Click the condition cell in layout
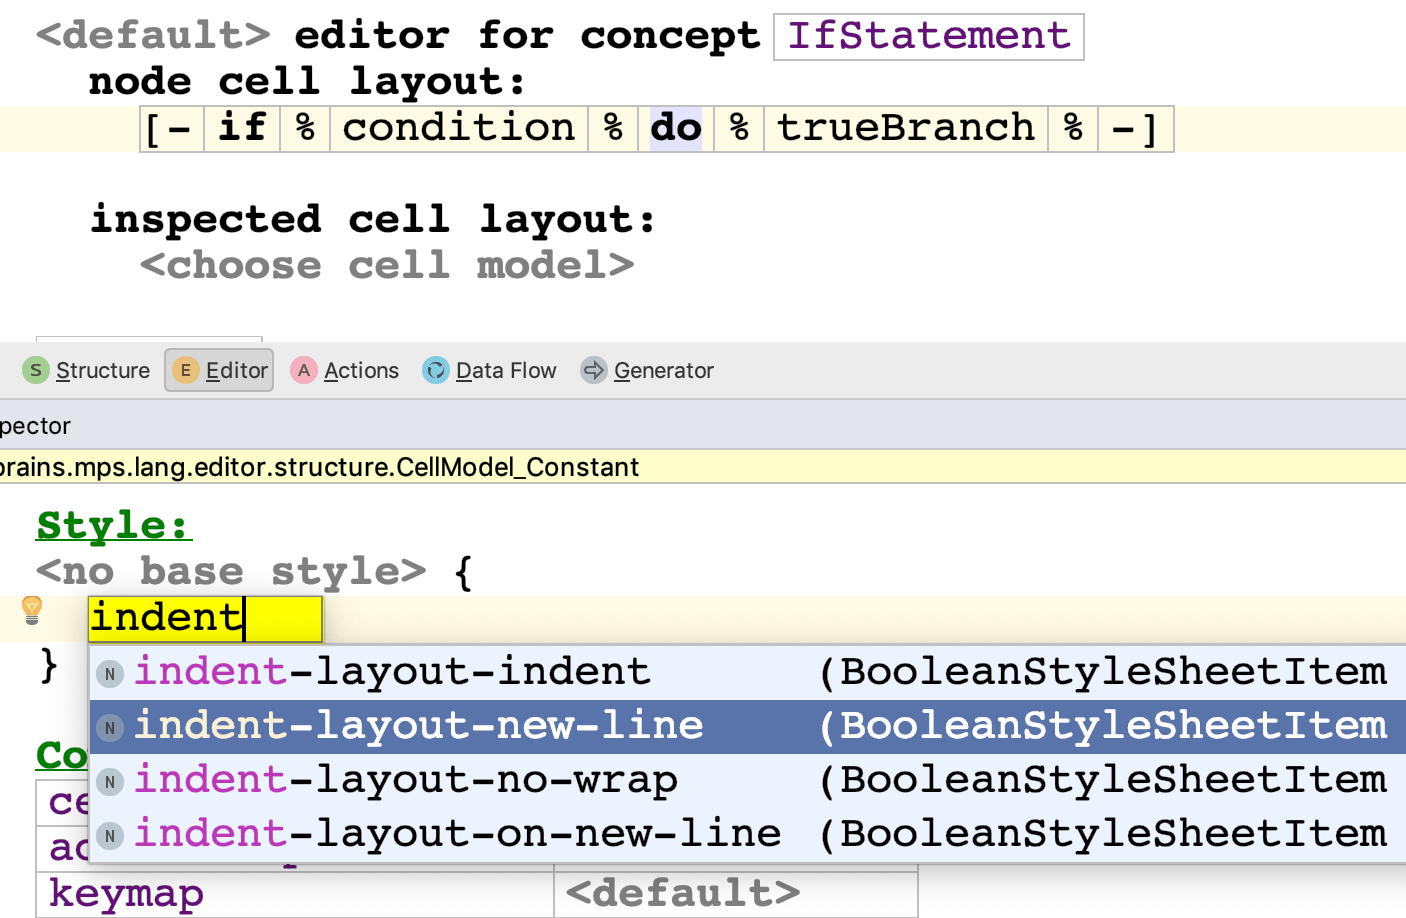This screenshot has width=1406, height=918. [x=459, y=129]
